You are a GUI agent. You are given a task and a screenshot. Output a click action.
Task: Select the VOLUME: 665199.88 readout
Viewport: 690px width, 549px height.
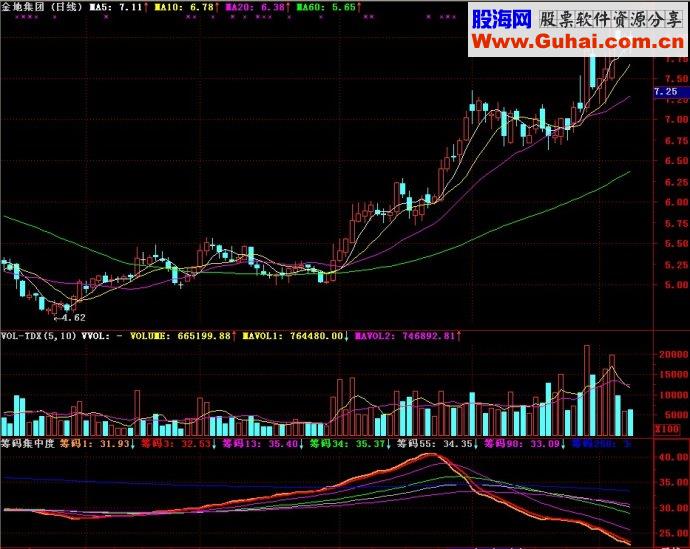(180, 336)
